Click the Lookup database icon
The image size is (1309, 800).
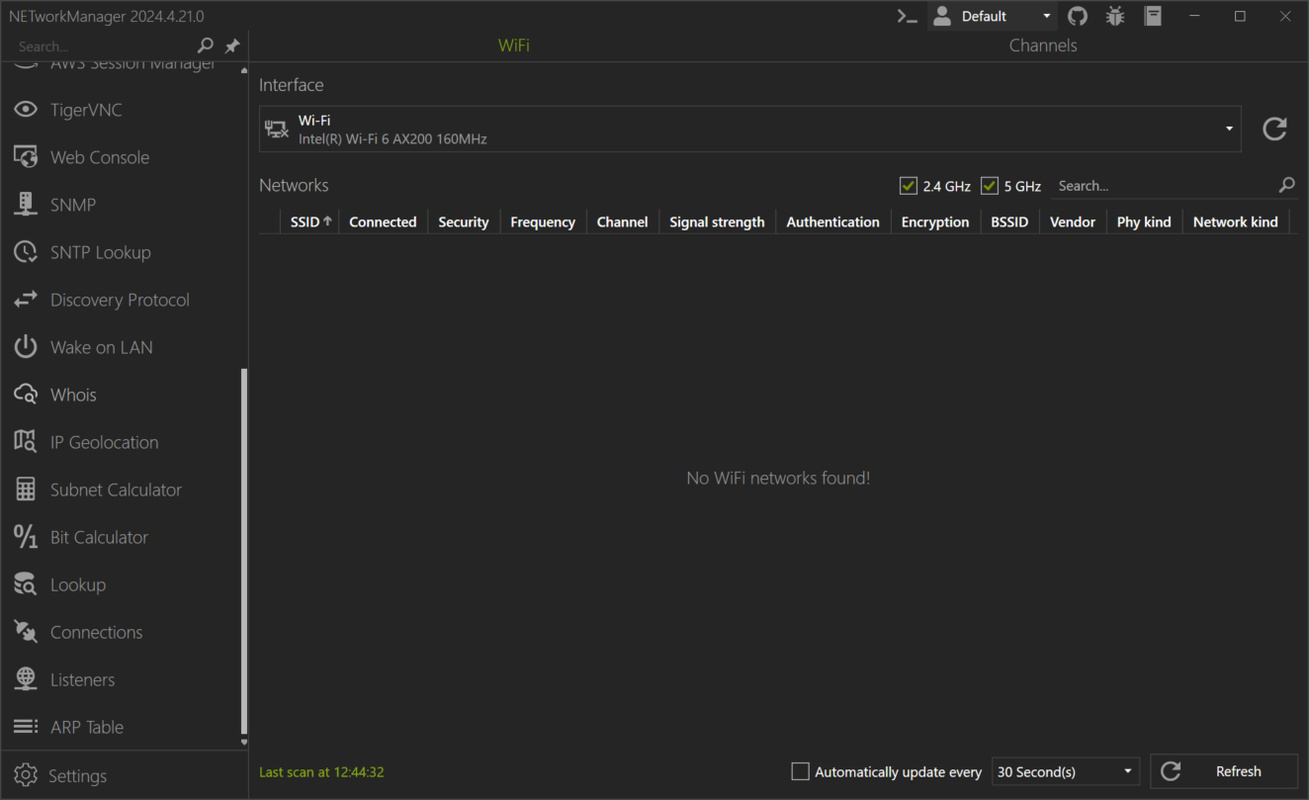coord(26,584)
